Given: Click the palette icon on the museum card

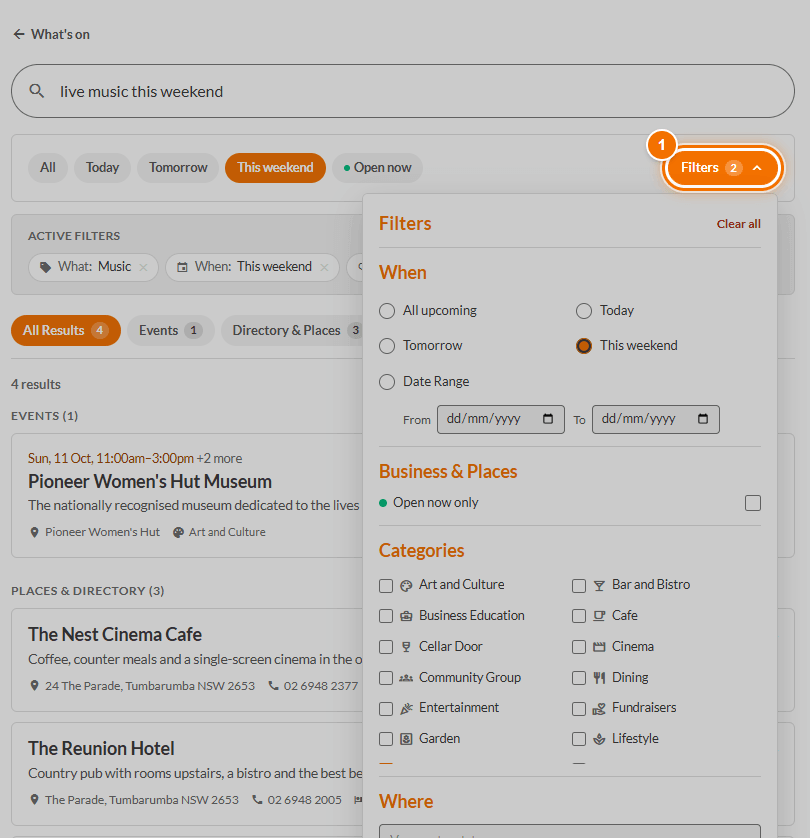Looking at the screenshot, I should (178, 532).
